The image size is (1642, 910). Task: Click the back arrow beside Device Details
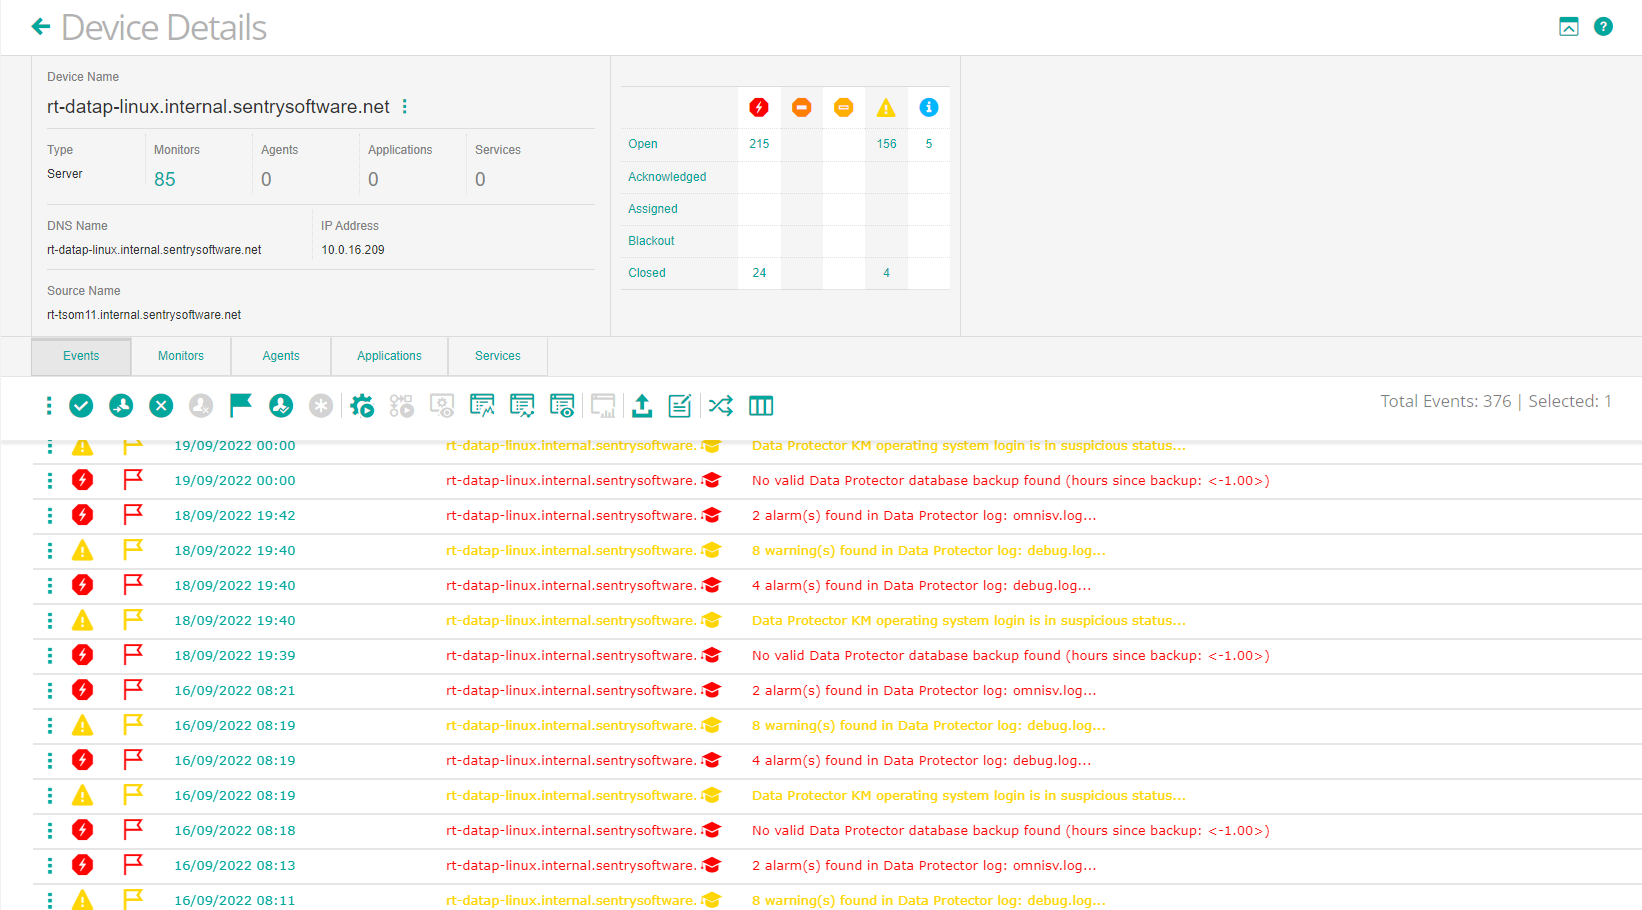point(40,26)
